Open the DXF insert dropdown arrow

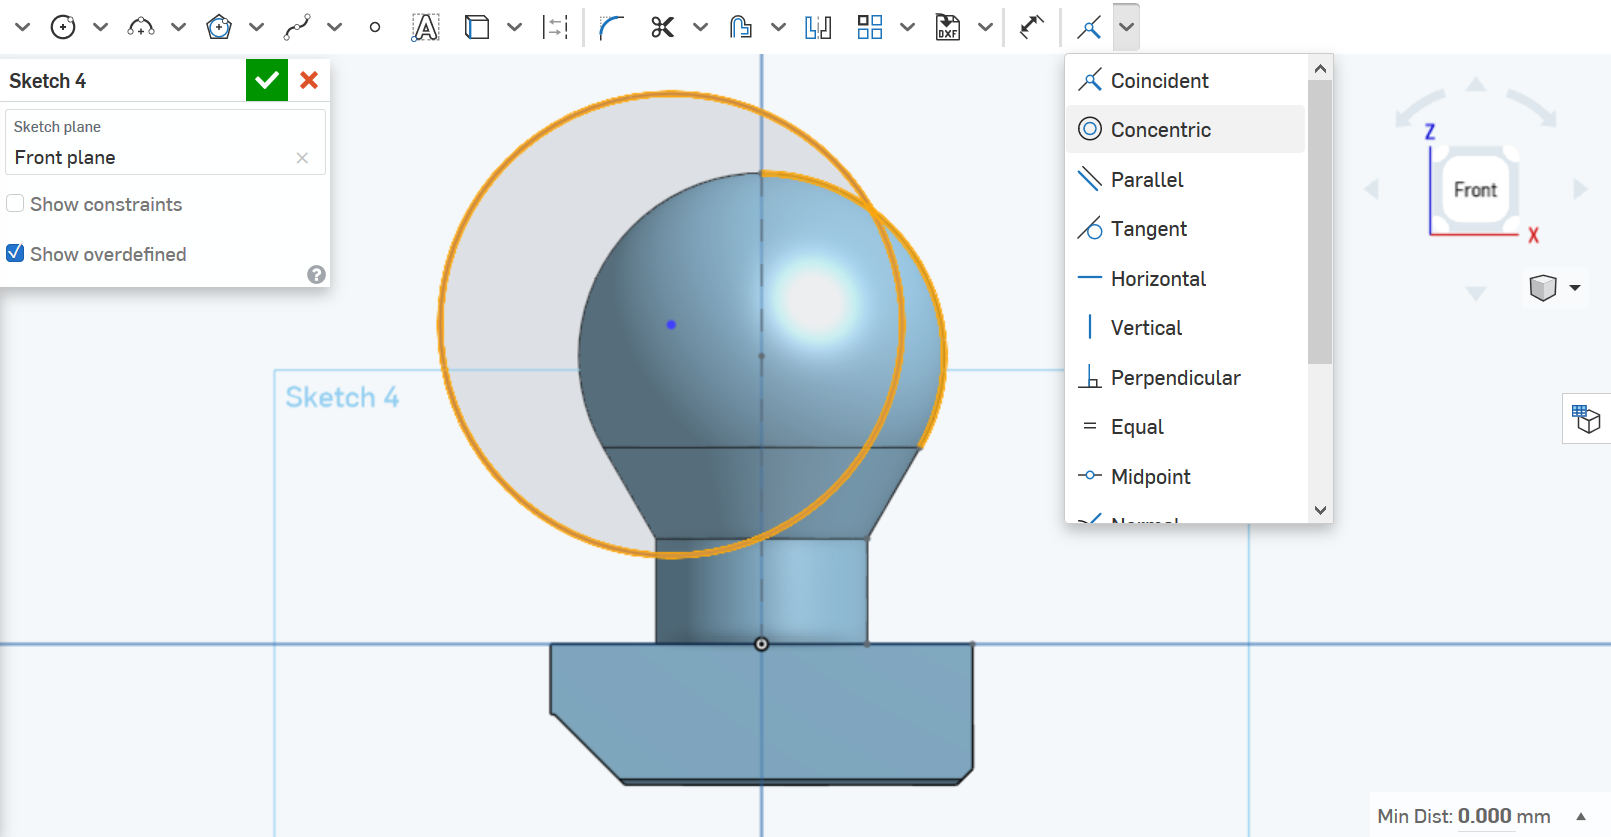(985, 27)
